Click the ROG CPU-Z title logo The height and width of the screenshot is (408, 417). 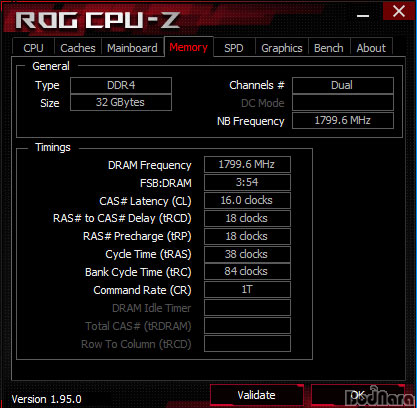tap(98, 21)
